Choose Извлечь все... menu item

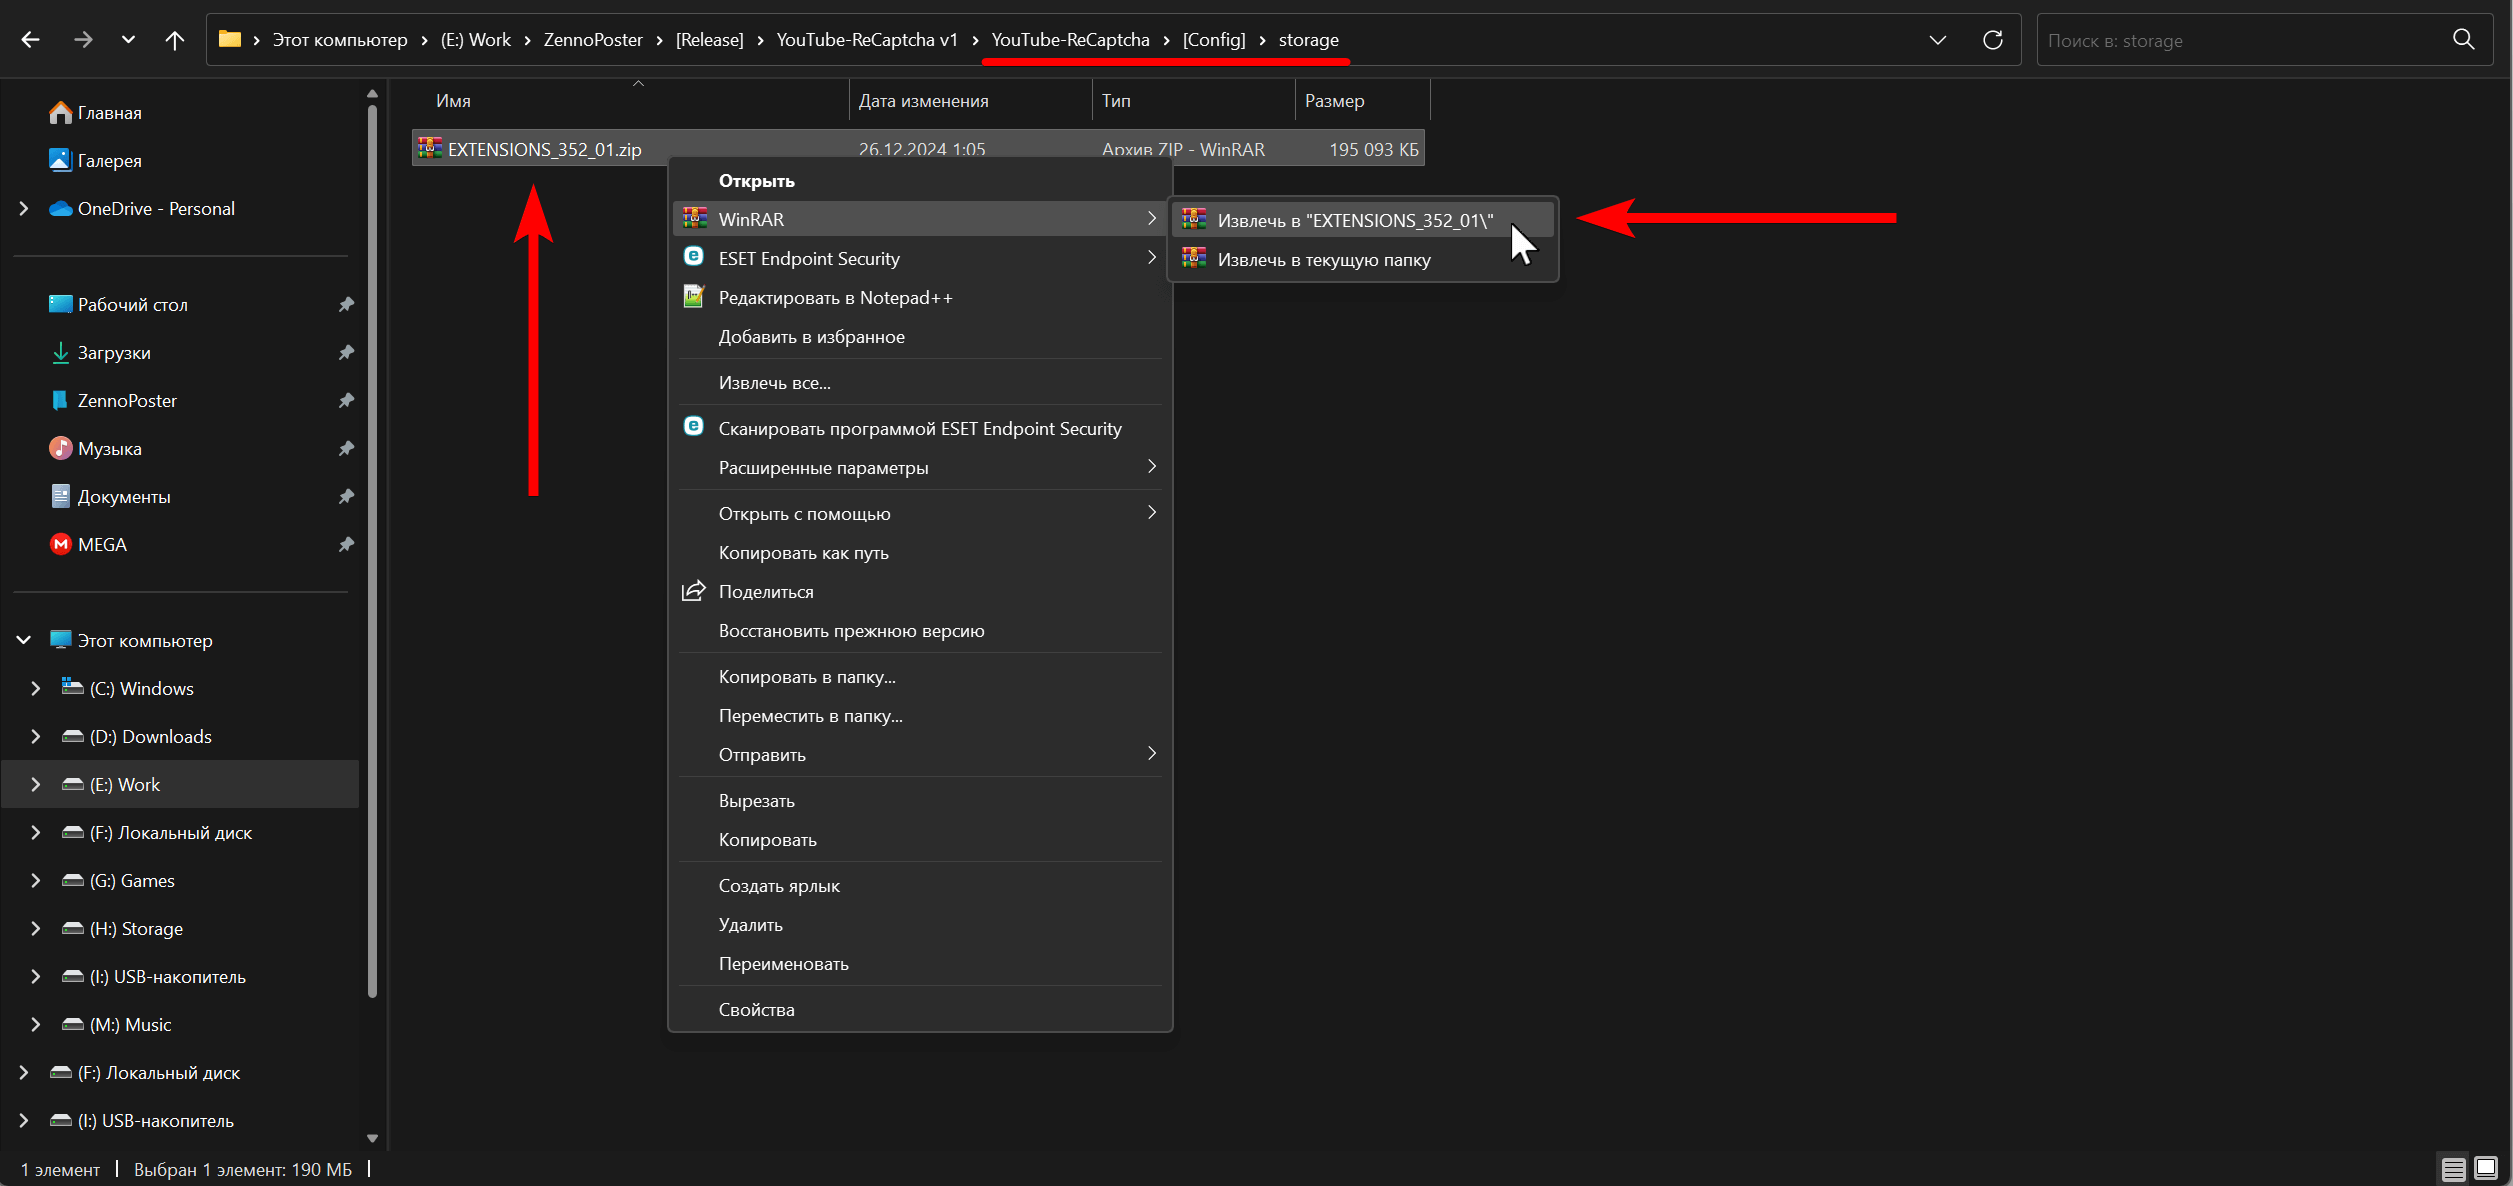point(920,383)
